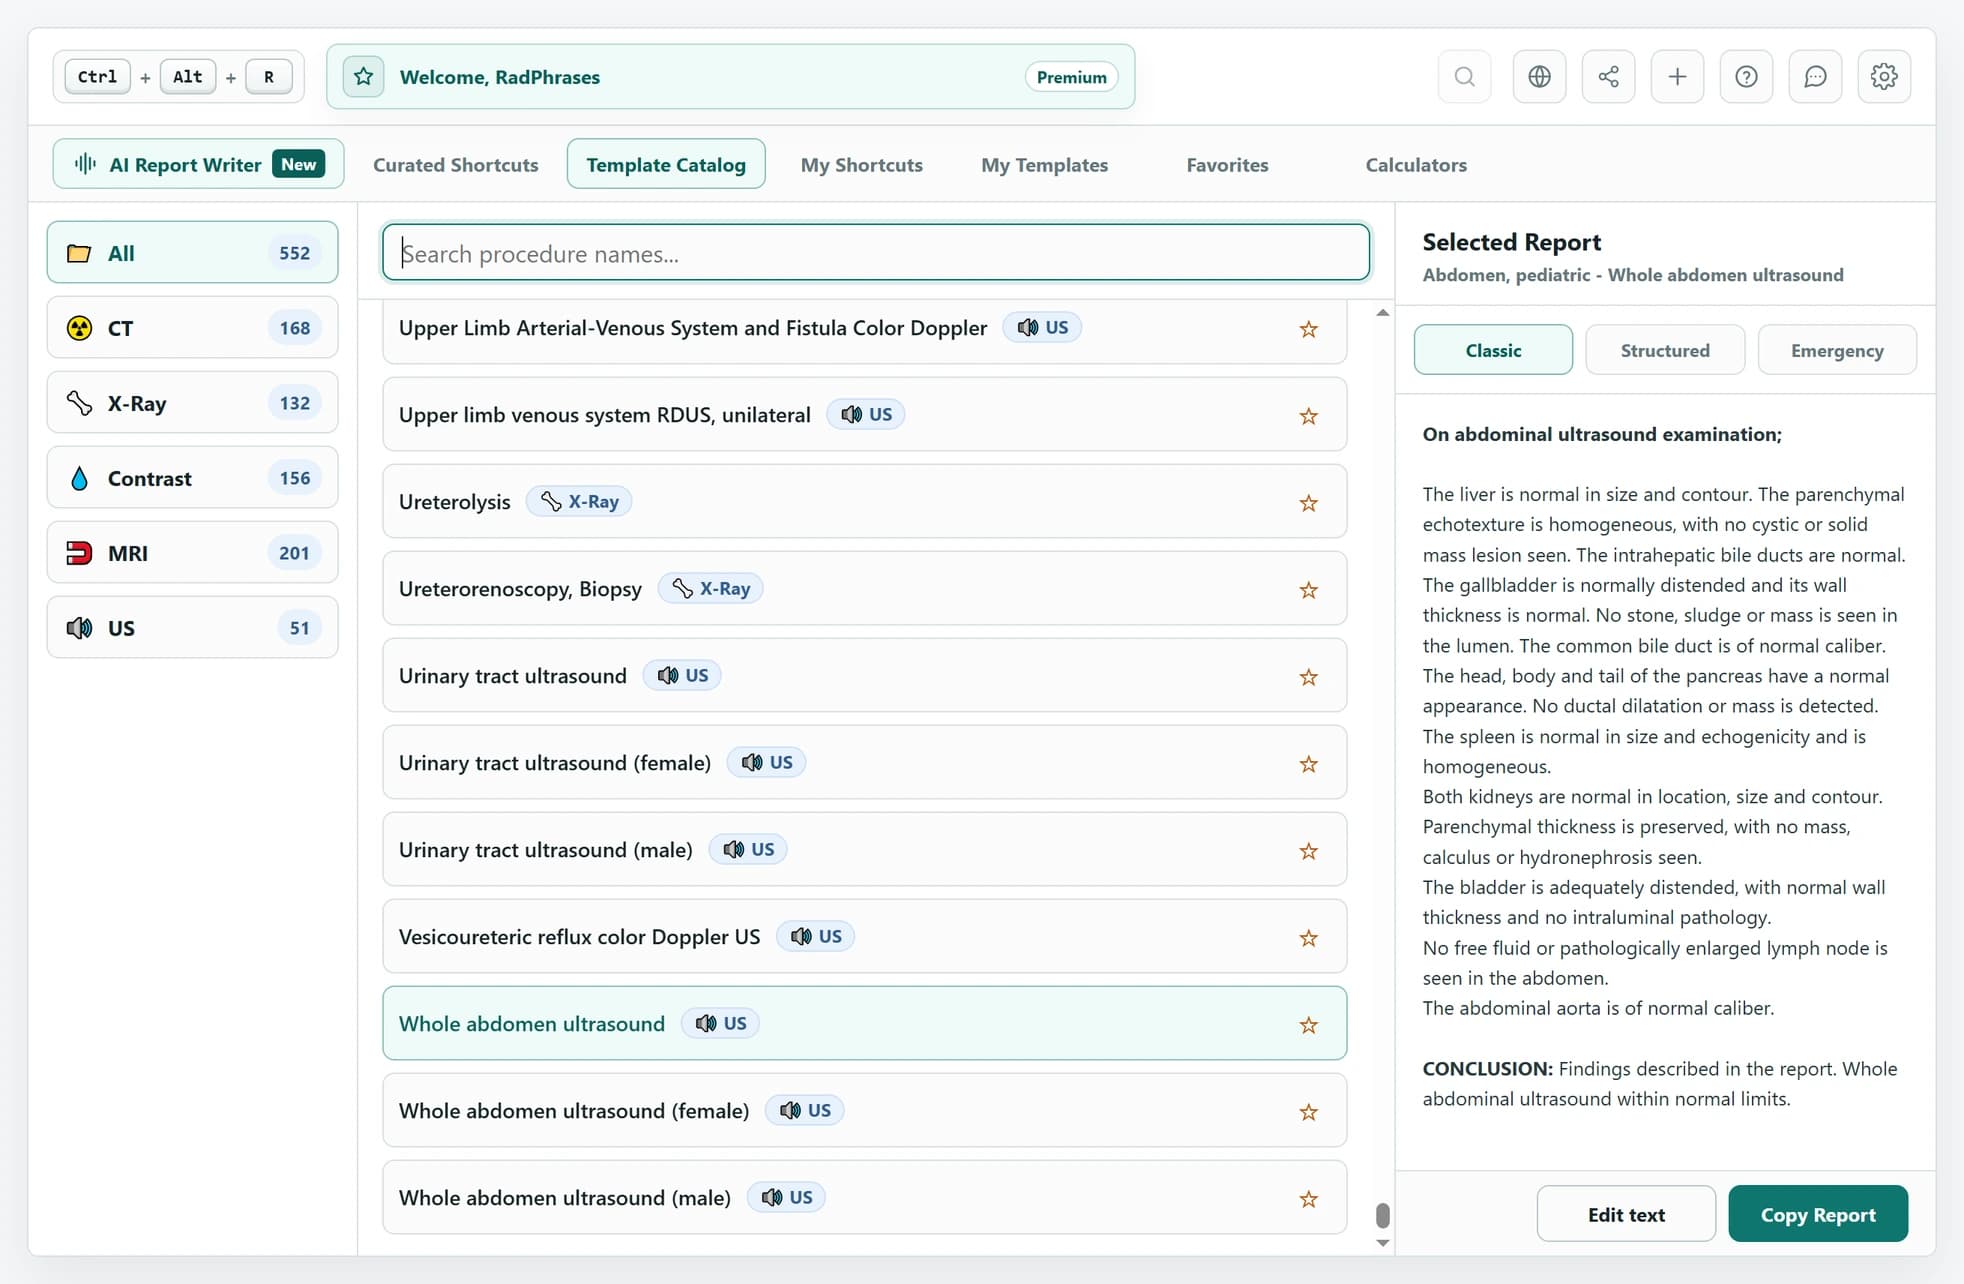Star Vesicoureteric reflux color Doppler US
The height and width of the screenshot is (1284, 1964).
(1308, 938)
